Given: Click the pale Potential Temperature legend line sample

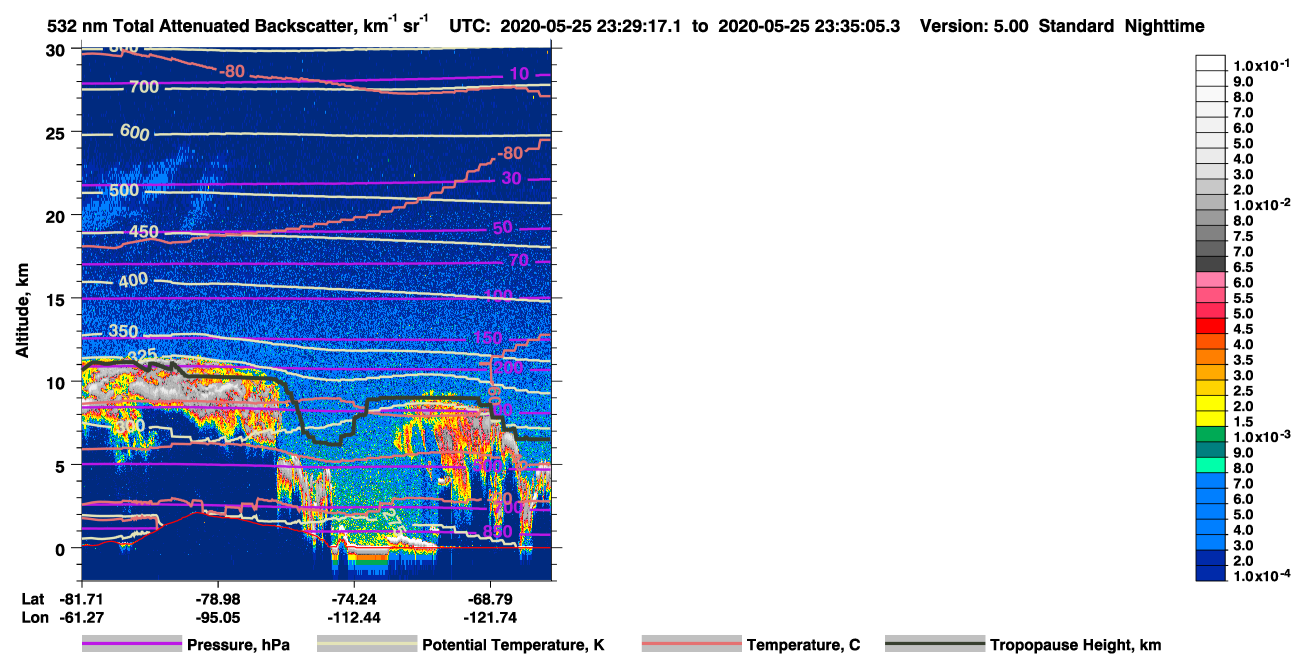Looking at the screenshot, I should [x=367, y=645].
